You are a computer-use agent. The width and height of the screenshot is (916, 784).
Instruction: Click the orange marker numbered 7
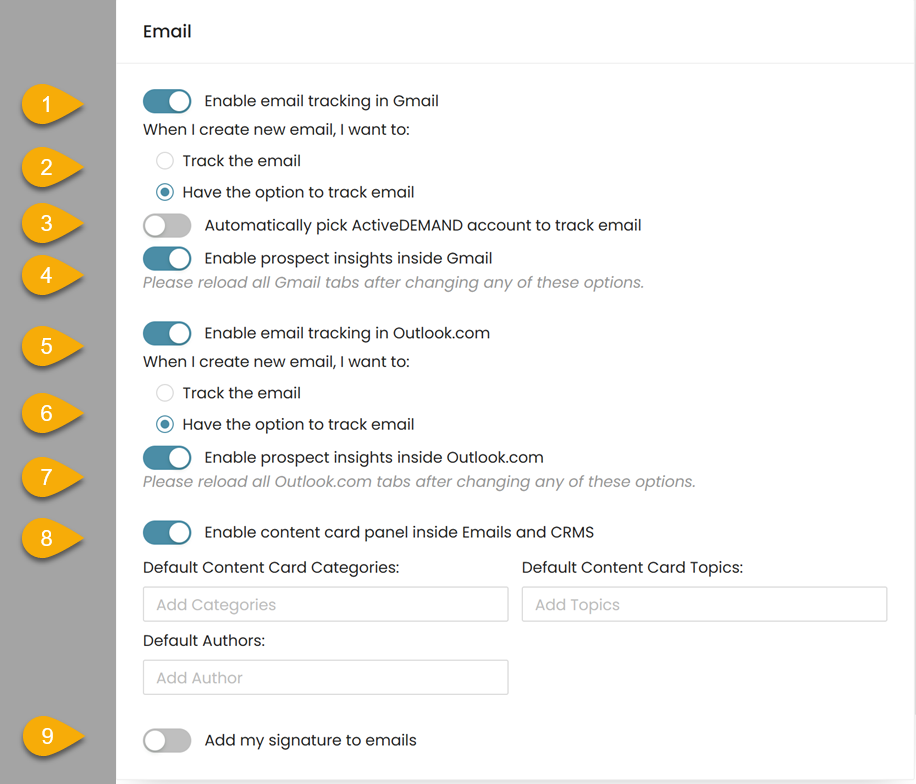point(52,477)
